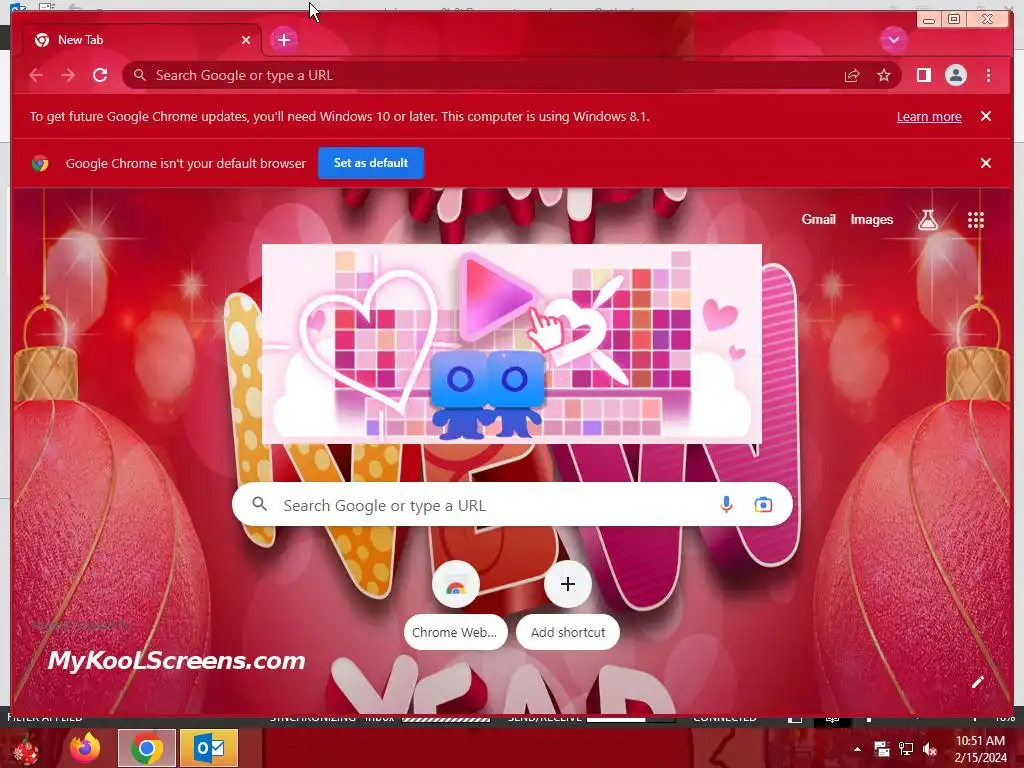Expand the tab search dropdown arrow
The image size is (1024, 768).
pos(893,40)
